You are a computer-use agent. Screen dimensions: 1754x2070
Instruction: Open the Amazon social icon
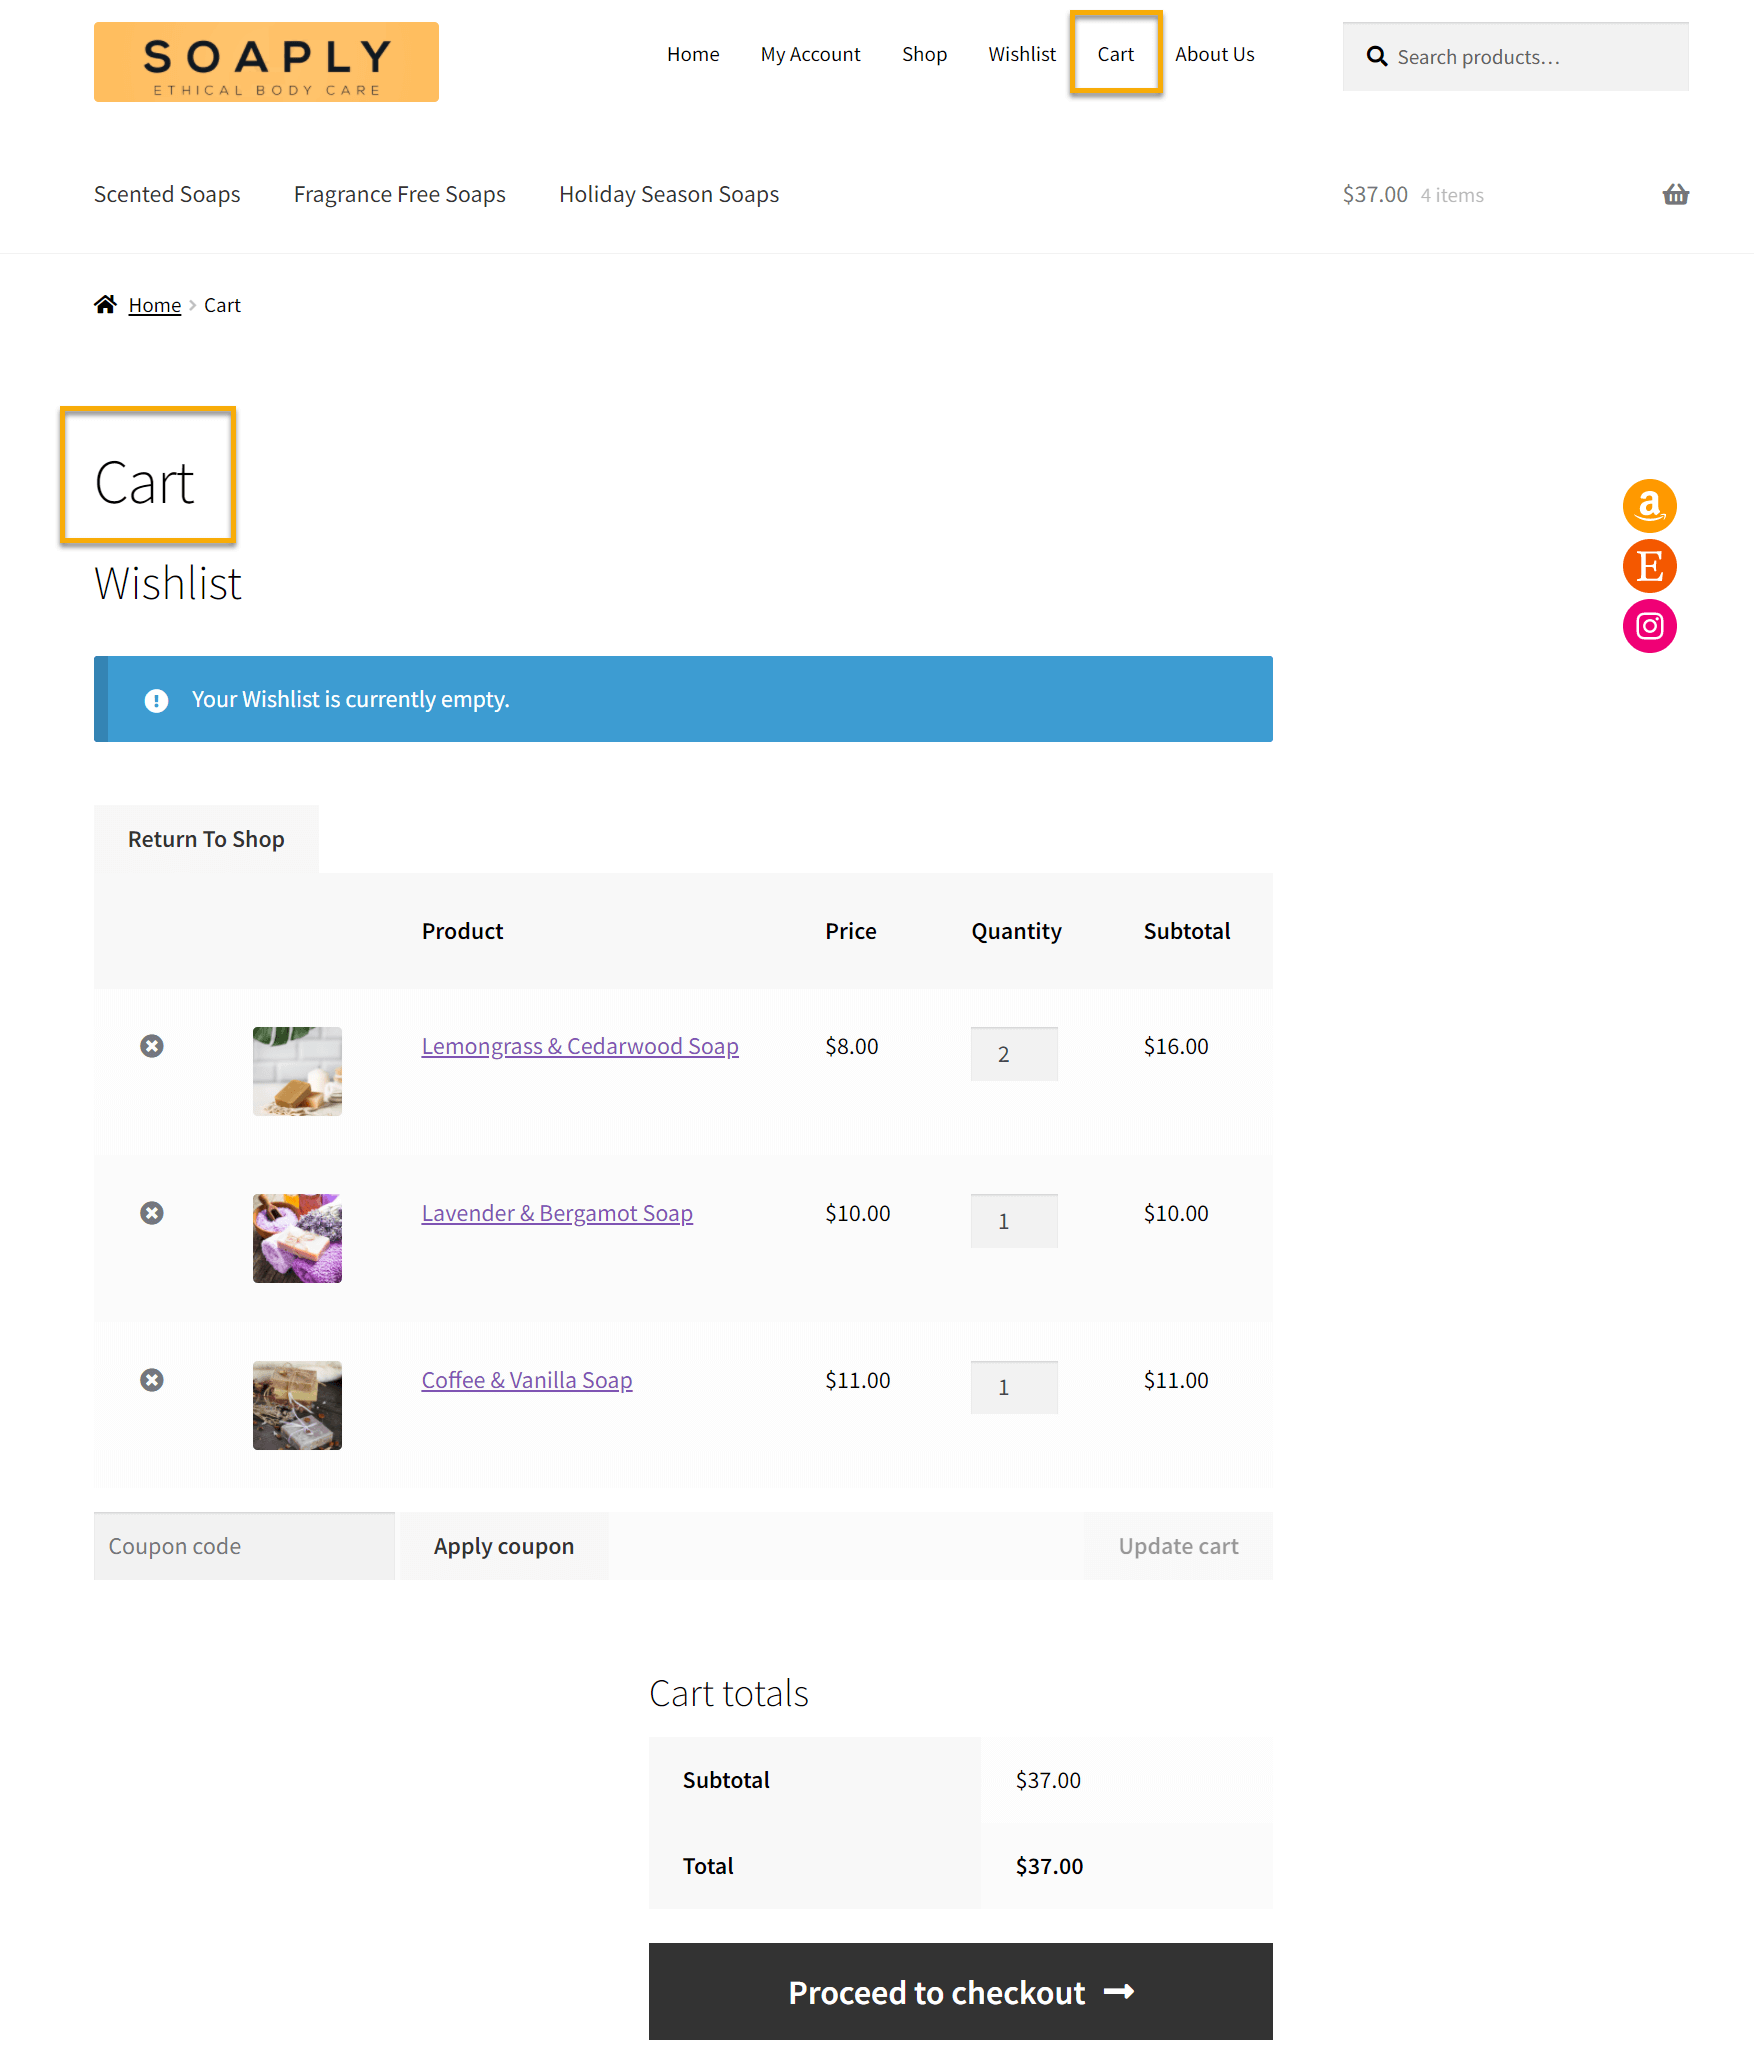click(x=1649, y=505)
